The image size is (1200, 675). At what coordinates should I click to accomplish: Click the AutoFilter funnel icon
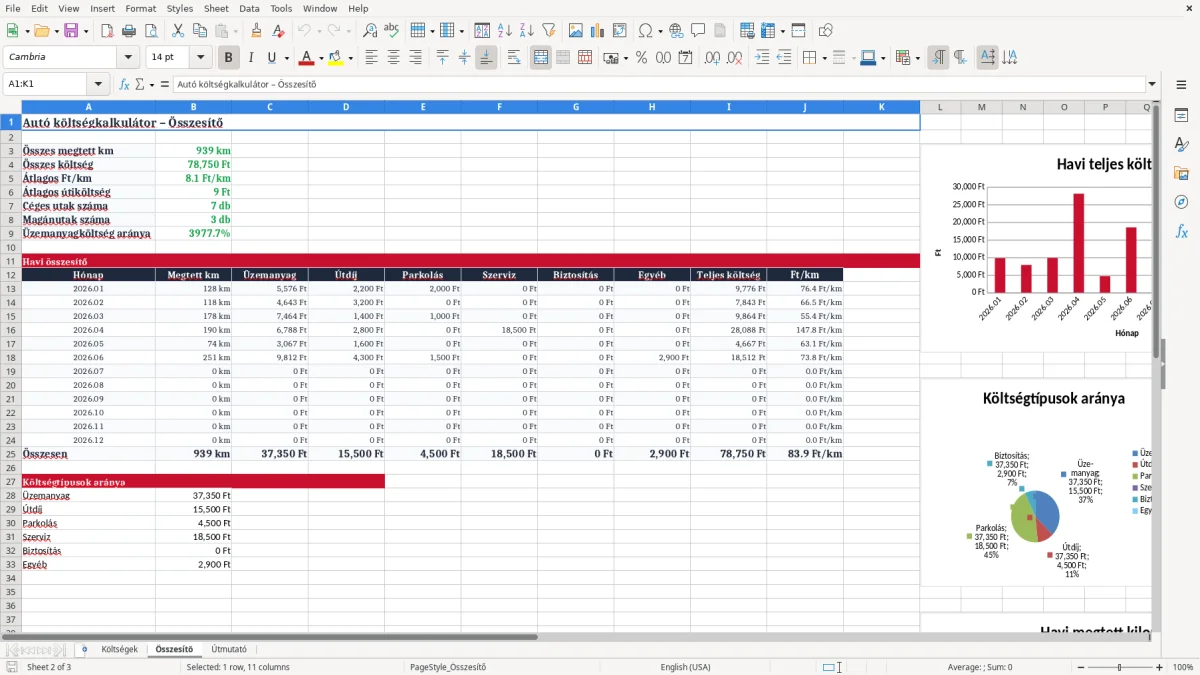point(549,31)
